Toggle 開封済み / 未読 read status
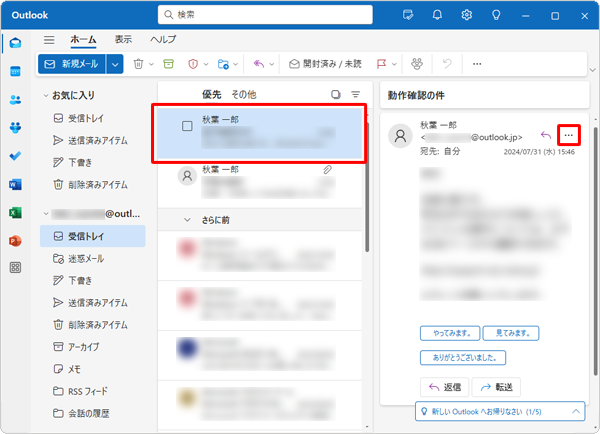600x434 pixels. pyautogui.click(x=325, y=64)
